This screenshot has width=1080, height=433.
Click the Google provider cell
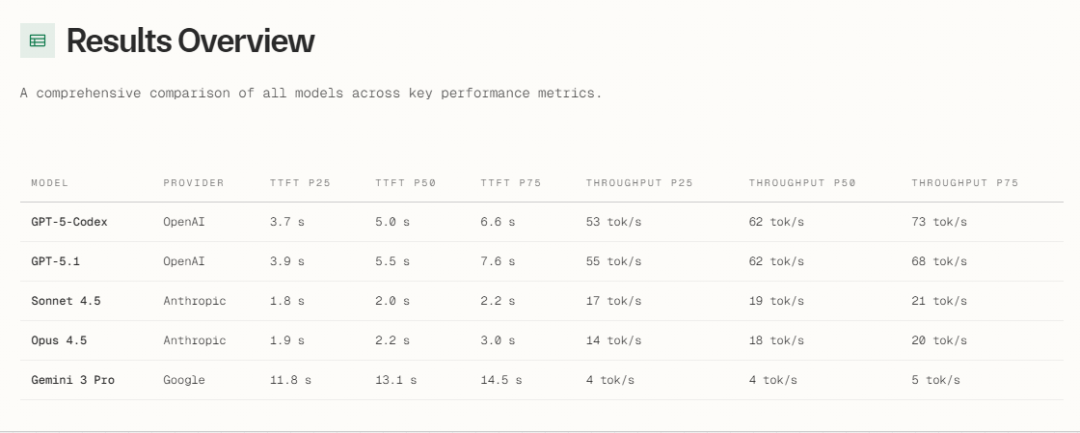[184, 380]
